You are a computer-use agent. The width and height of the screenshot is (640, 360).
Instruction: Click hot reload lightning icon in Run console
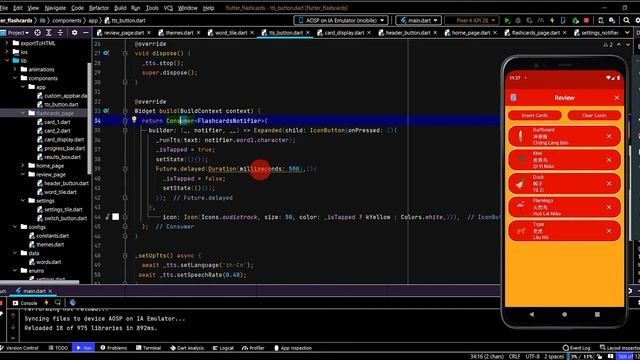pyautogui.click(x=46, y=302)
